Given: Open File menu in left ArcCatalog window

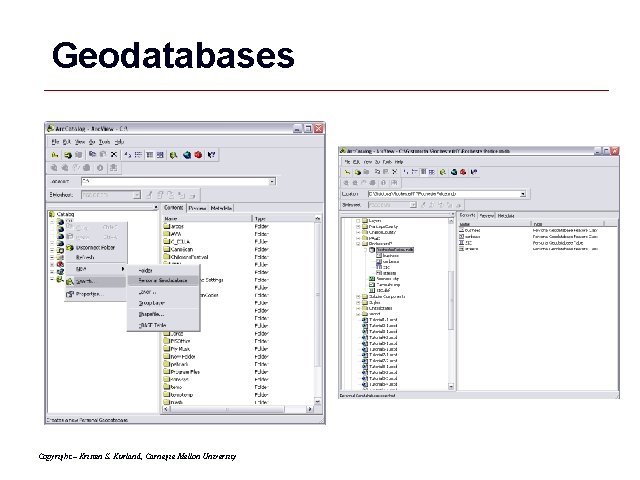Looking at the screenshot, I should pos(55,142).
